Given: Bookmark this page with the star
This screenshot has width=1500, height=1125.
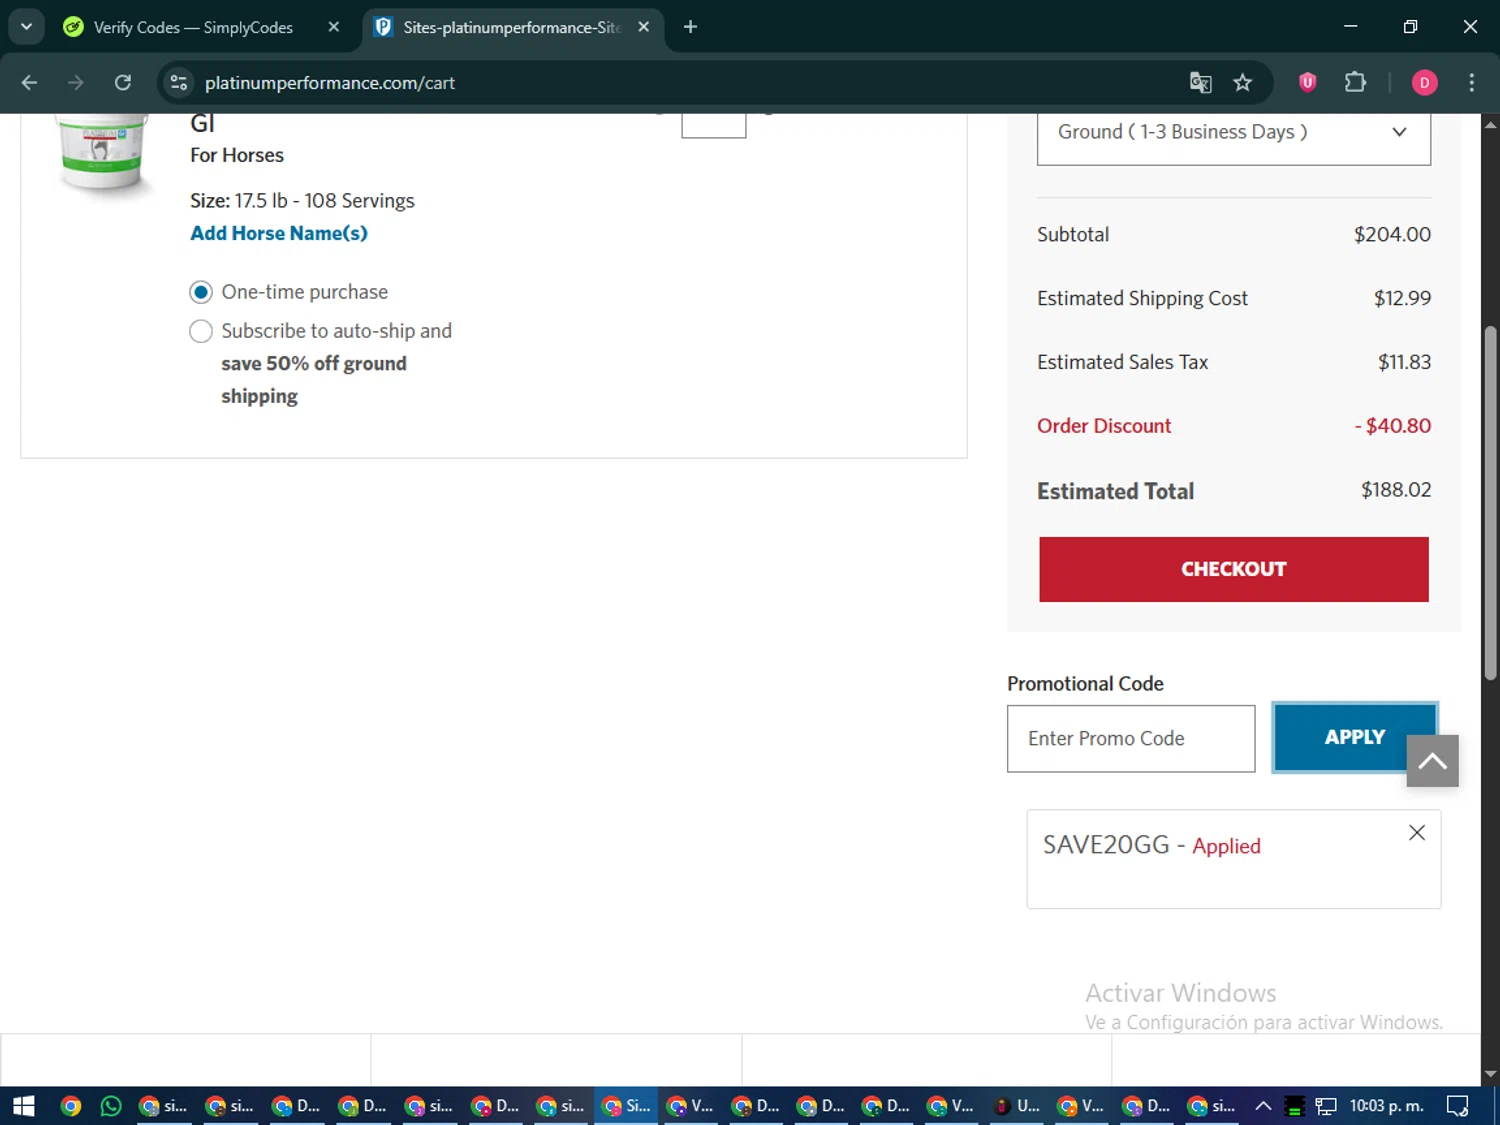Looking at the screenshot, I should [x=1243, y=83].
